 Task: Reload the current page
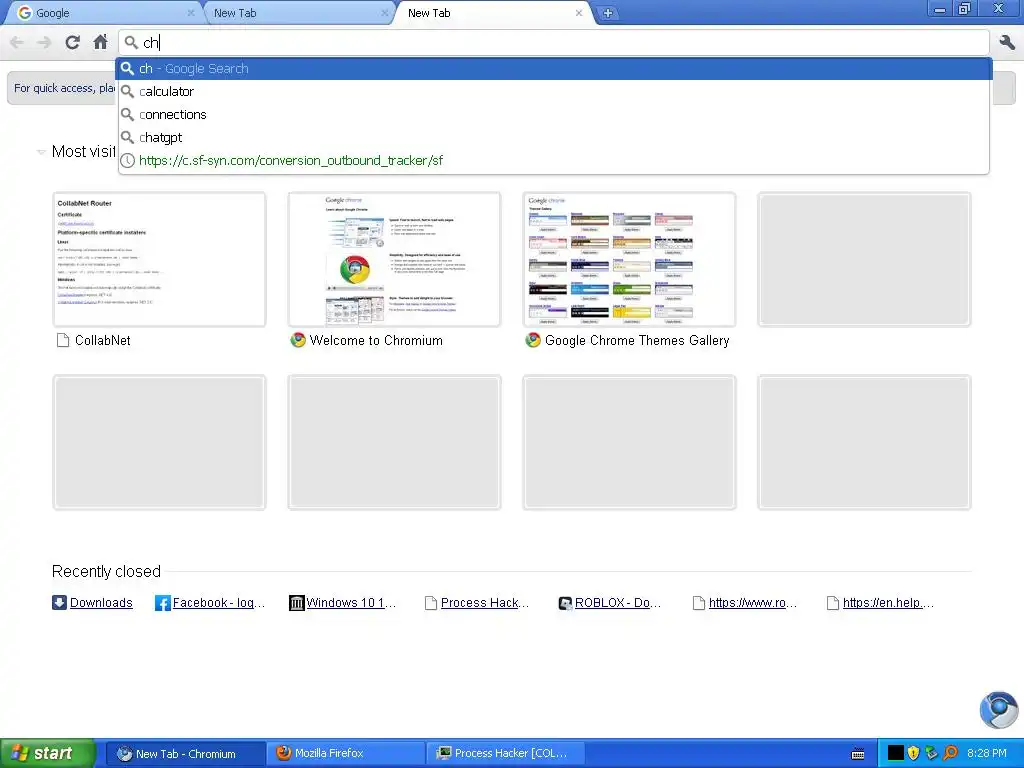72,42
